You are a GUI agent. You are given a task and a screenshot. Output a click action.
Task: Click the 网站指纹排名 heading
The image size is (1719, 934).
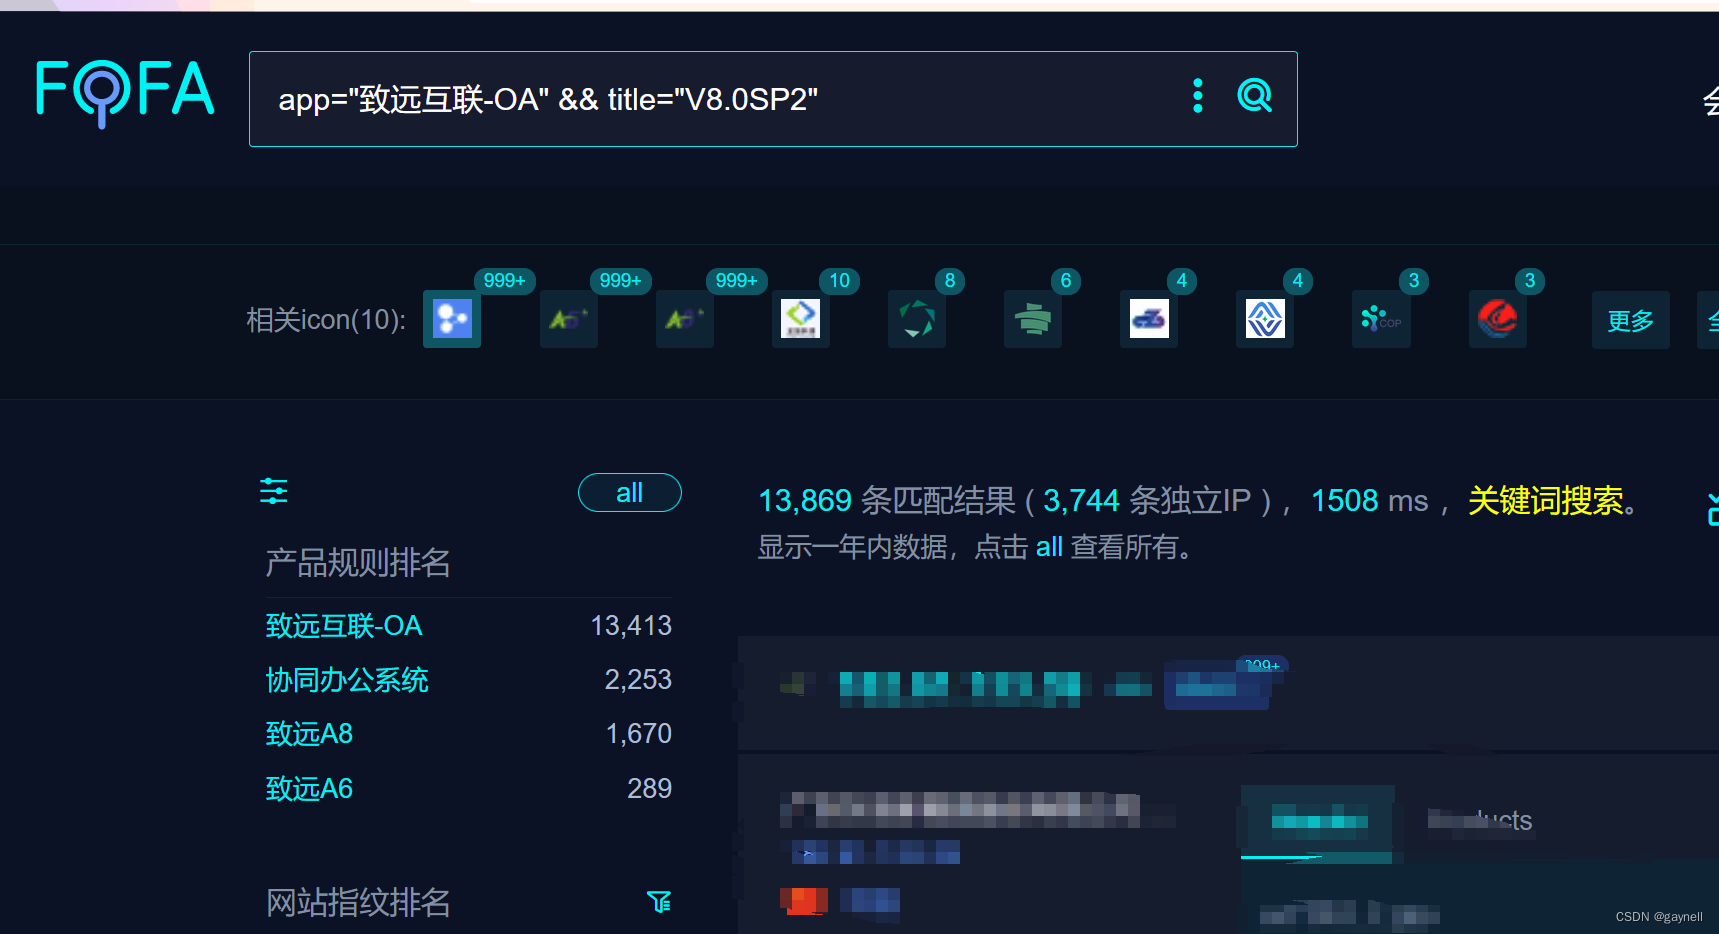click(358, 903)
